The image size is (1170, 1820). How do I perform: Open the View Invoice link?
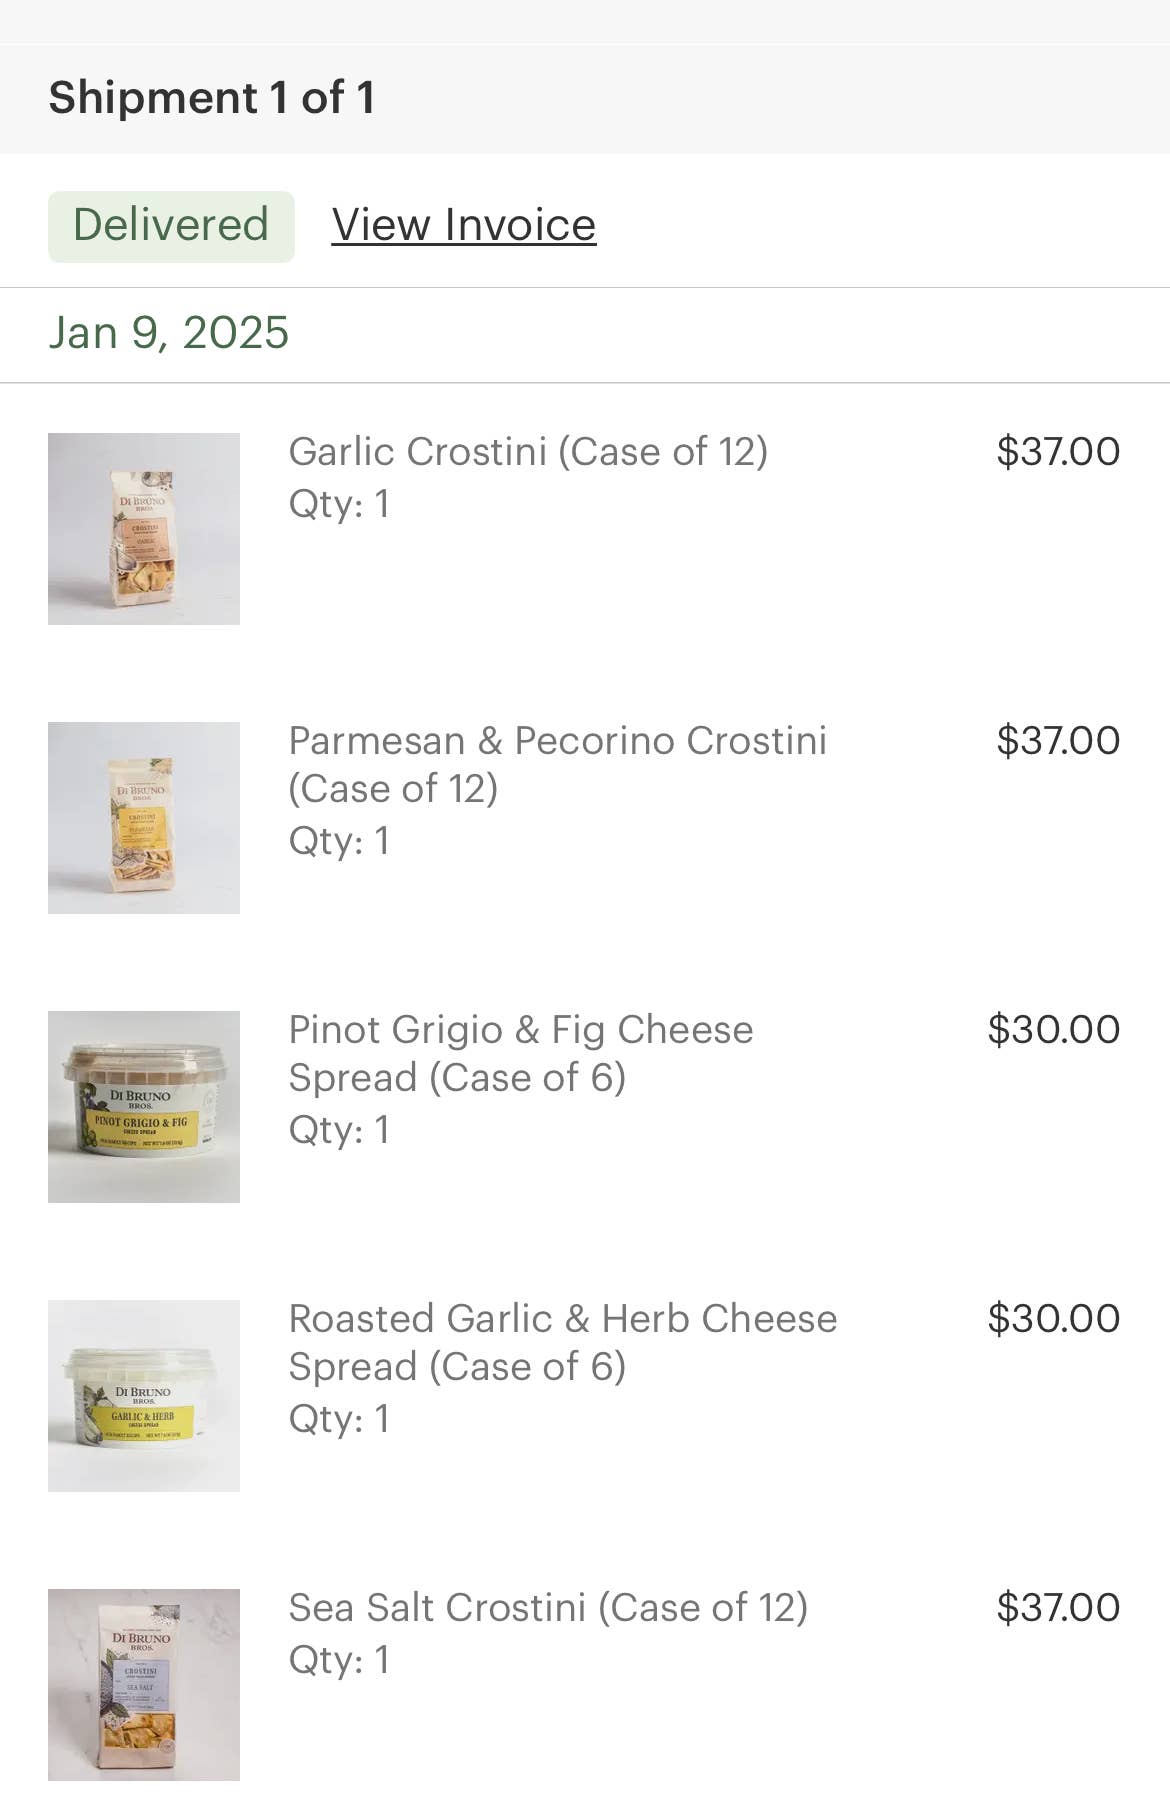tap(463, 225)
